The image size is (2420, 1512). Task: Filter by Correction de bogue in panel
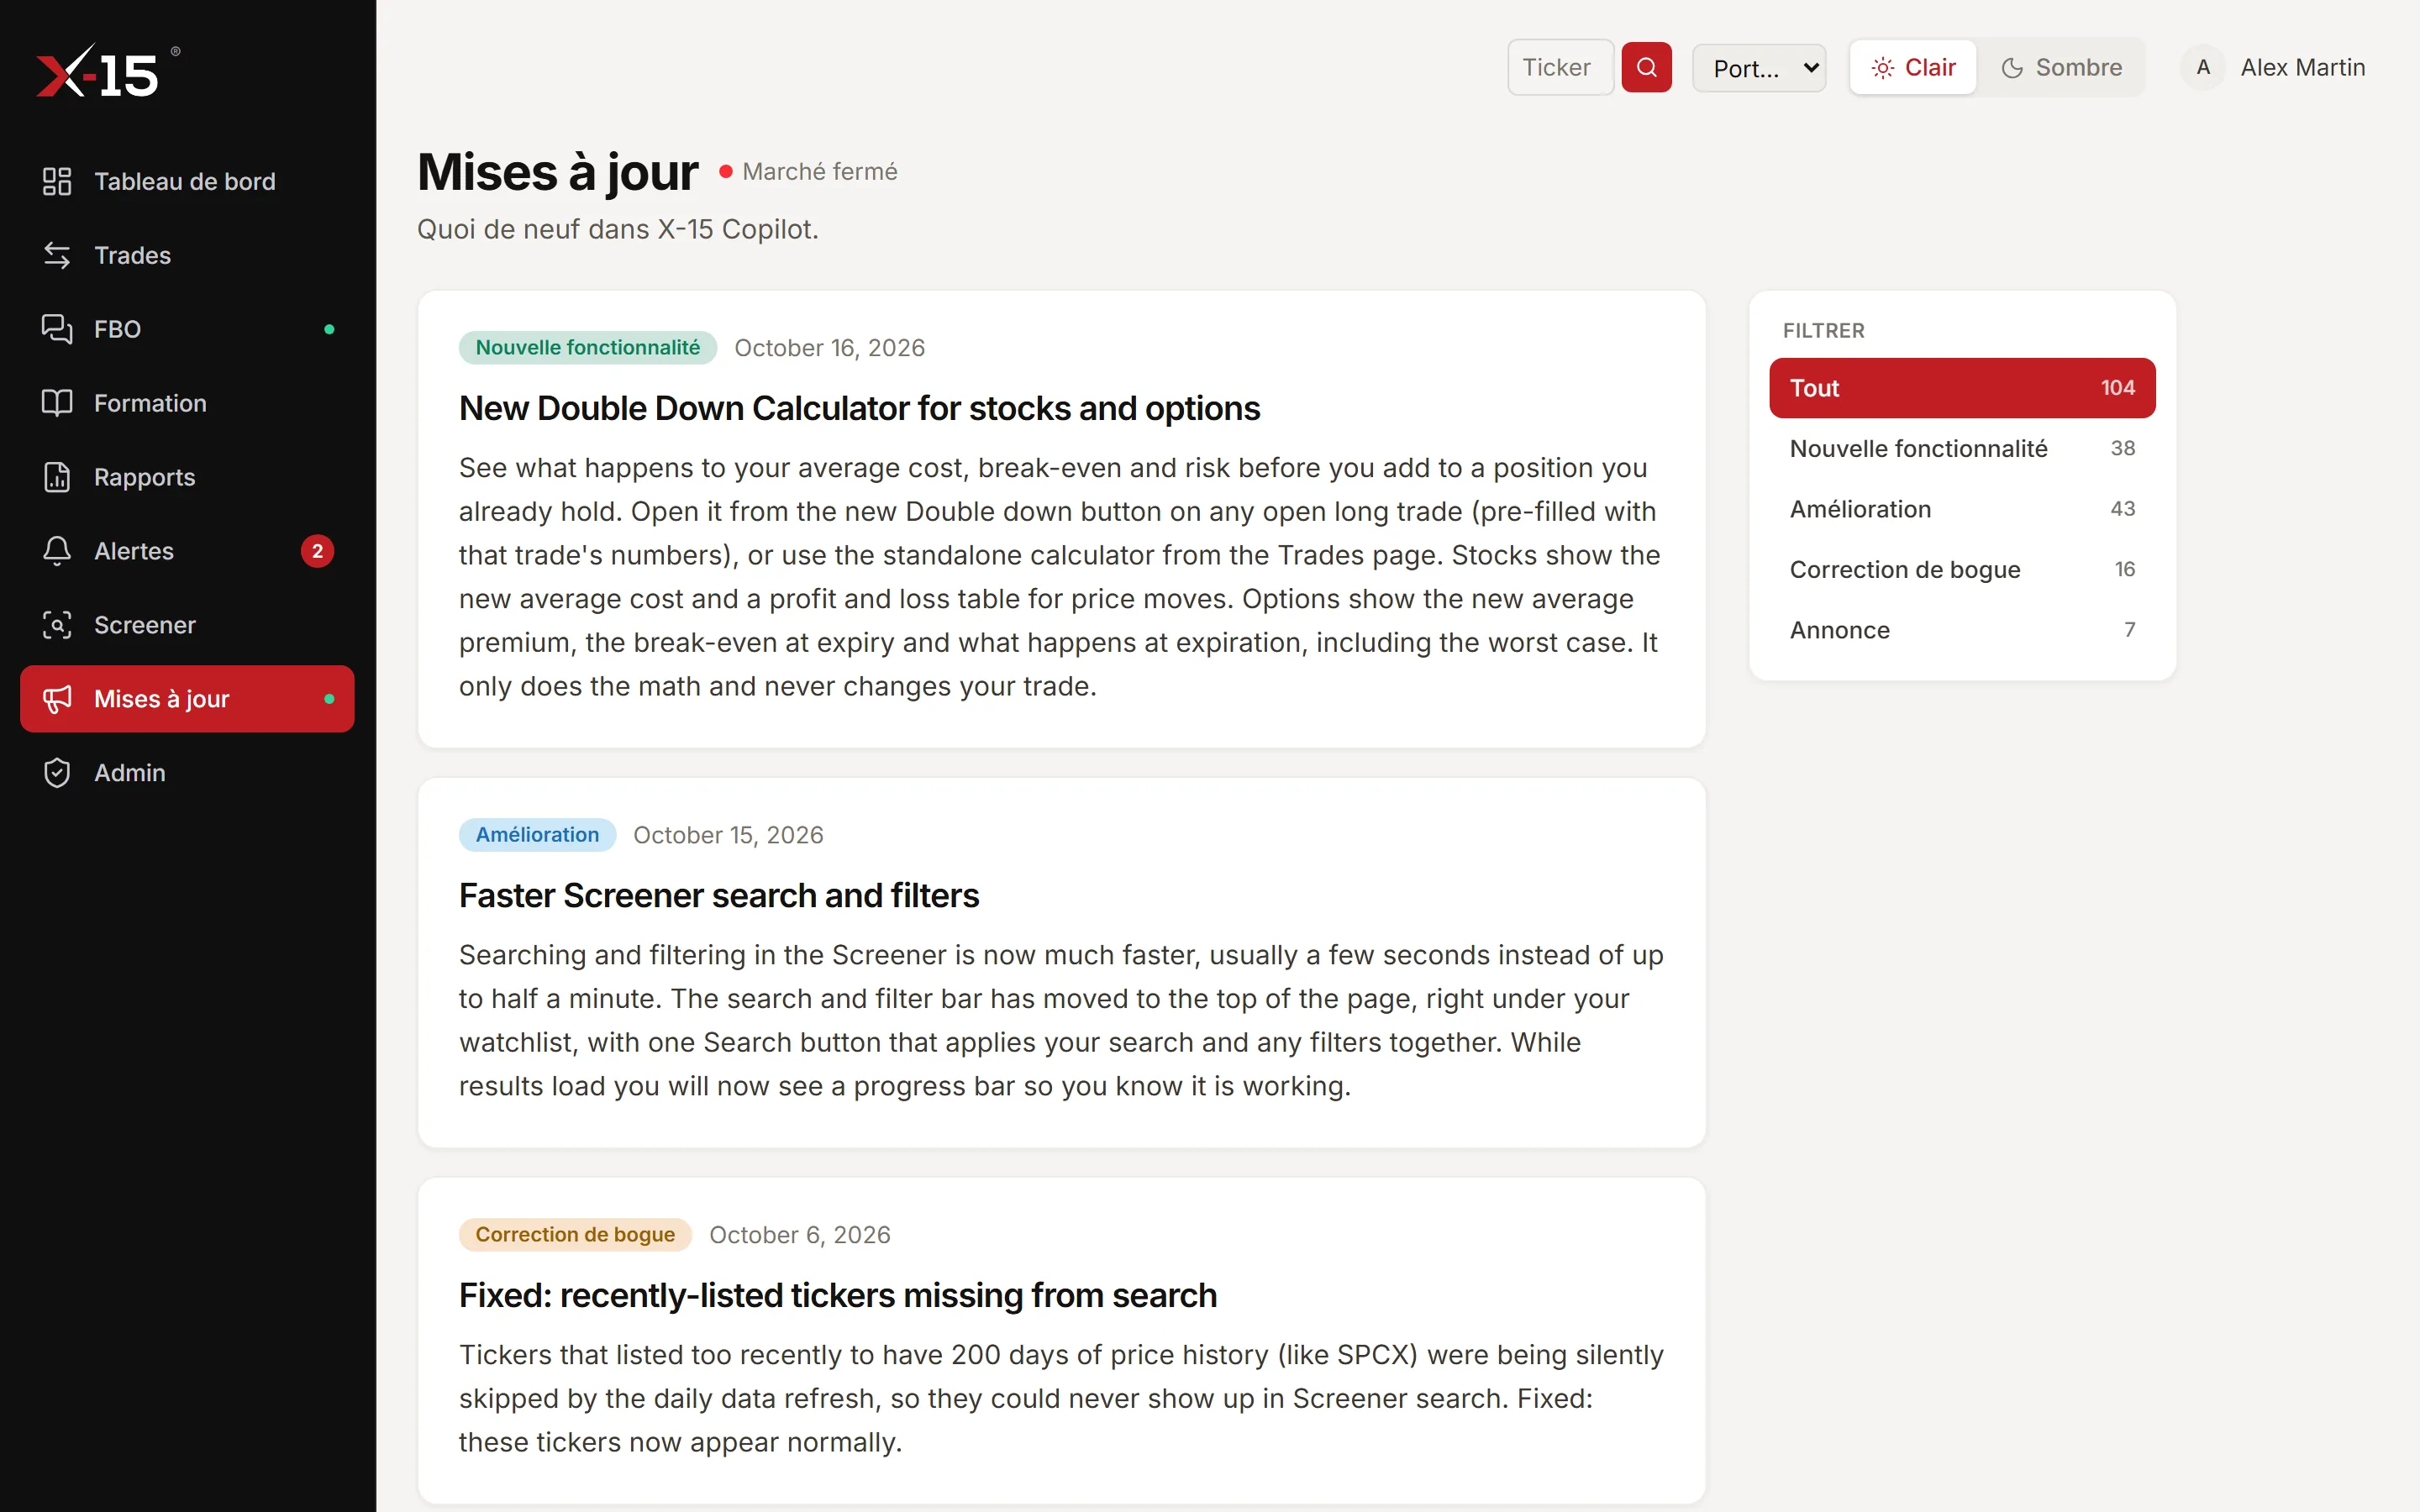click(x=1962, y=569)
